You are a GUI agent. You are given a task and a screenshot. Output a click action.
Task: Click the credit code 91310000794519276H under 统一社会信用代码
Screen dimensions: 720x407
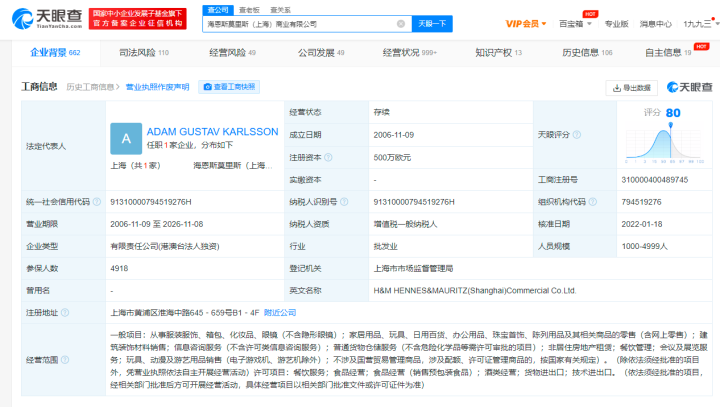pos(151,202)
